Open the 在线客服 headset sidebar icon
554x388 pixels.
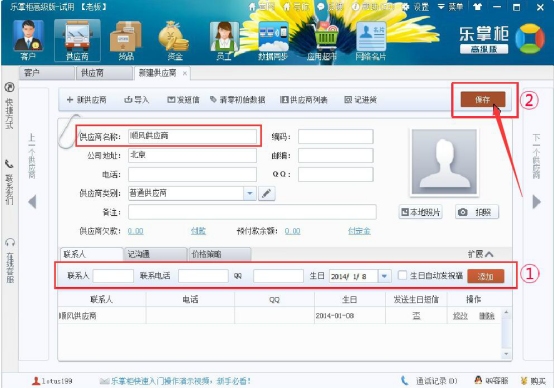[x=10, y=242]
